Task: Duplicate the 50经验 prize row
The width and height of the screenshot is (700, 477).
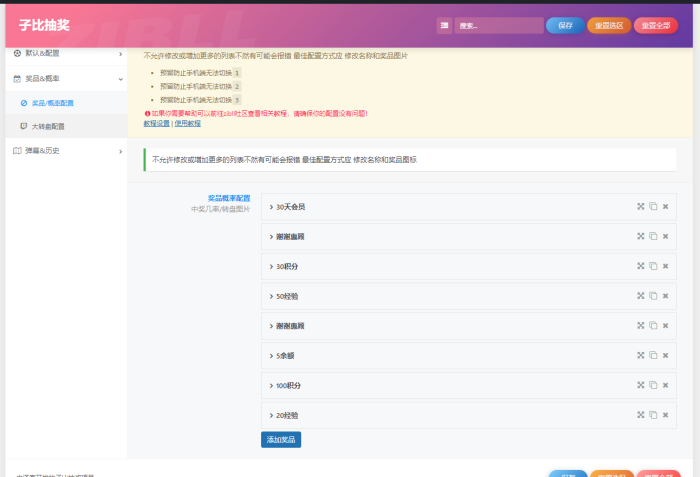Action: coord(653,296)
